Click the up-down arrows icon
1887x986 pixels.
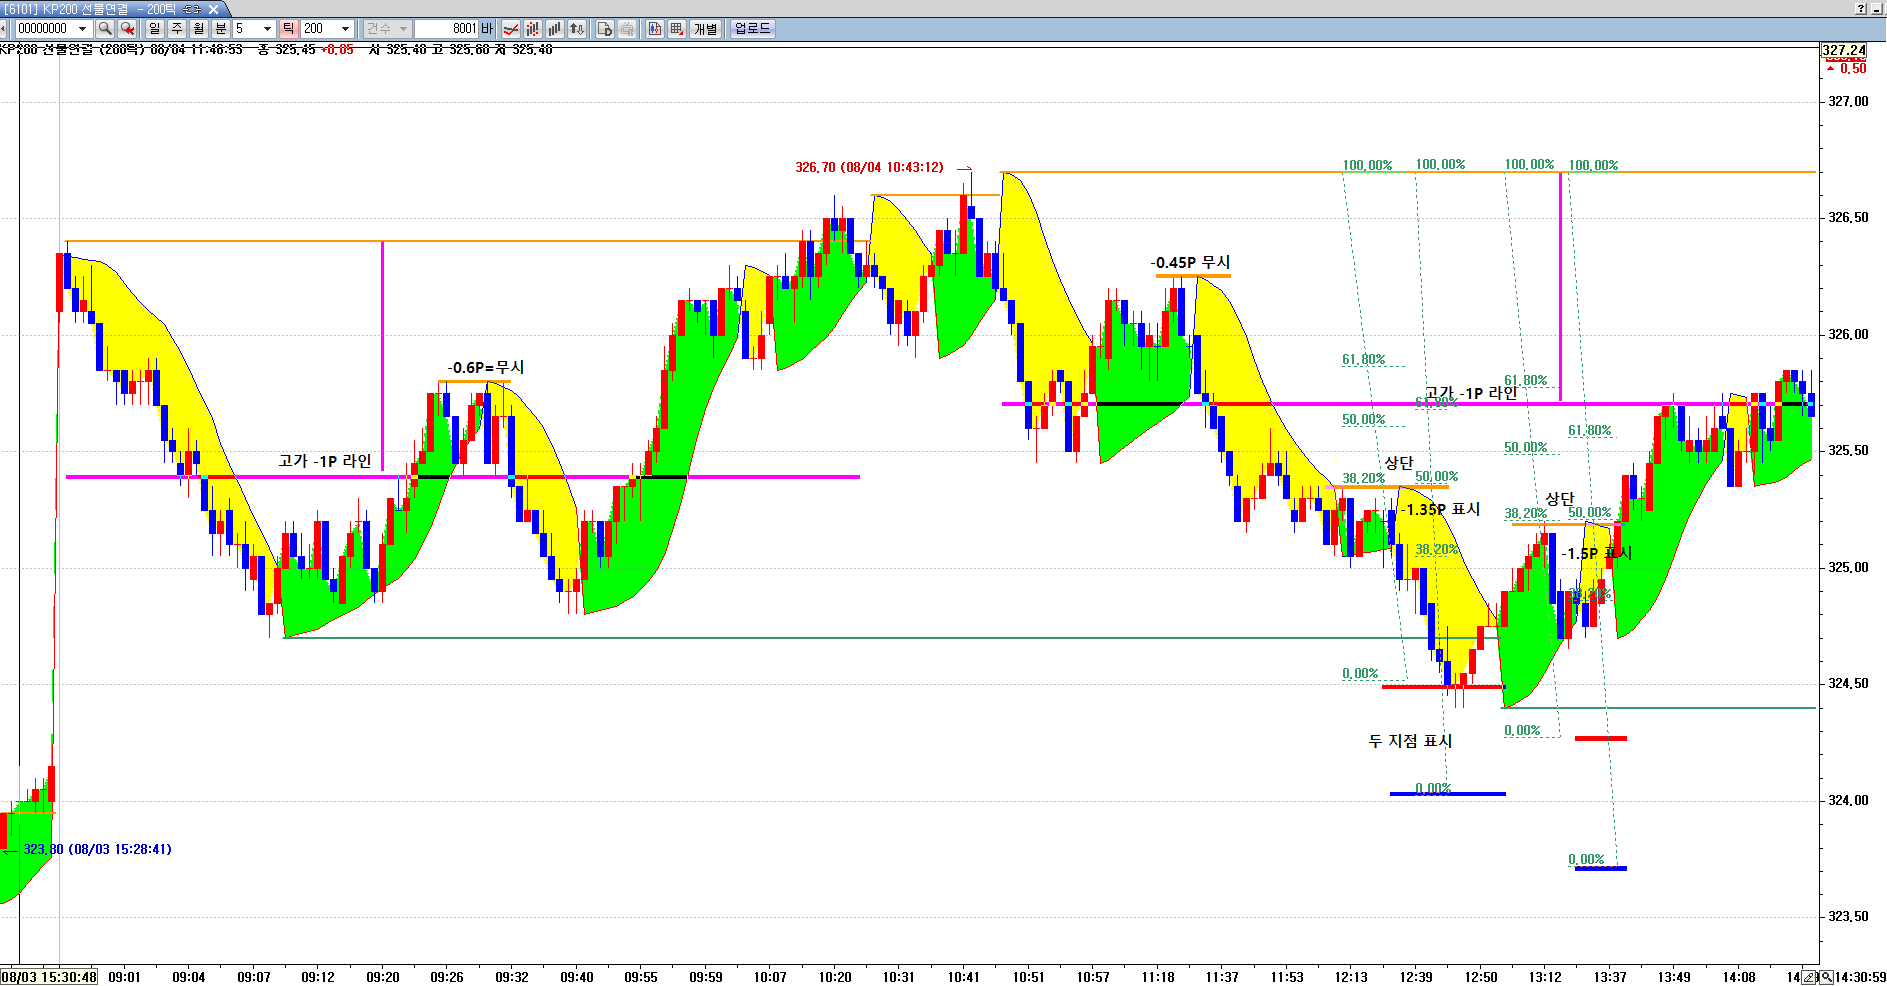577,29
